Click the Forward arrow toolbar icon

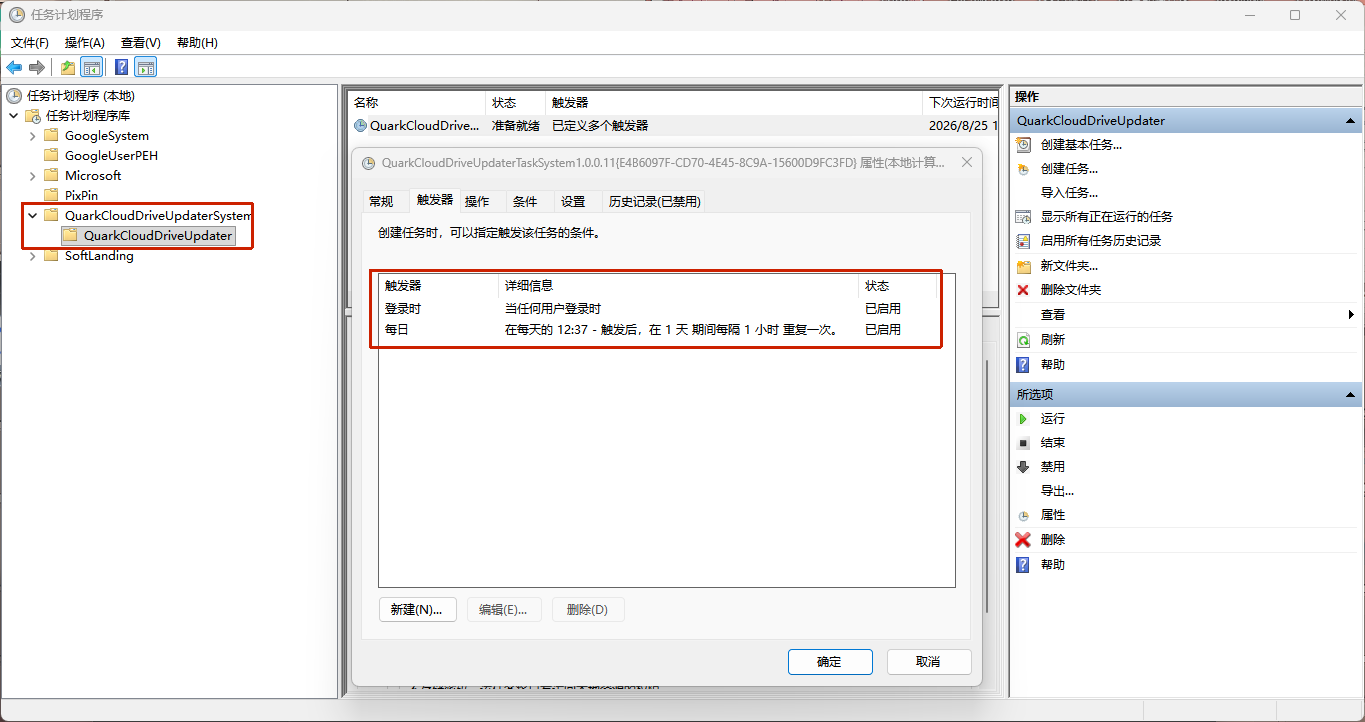[x=37, y=67]
